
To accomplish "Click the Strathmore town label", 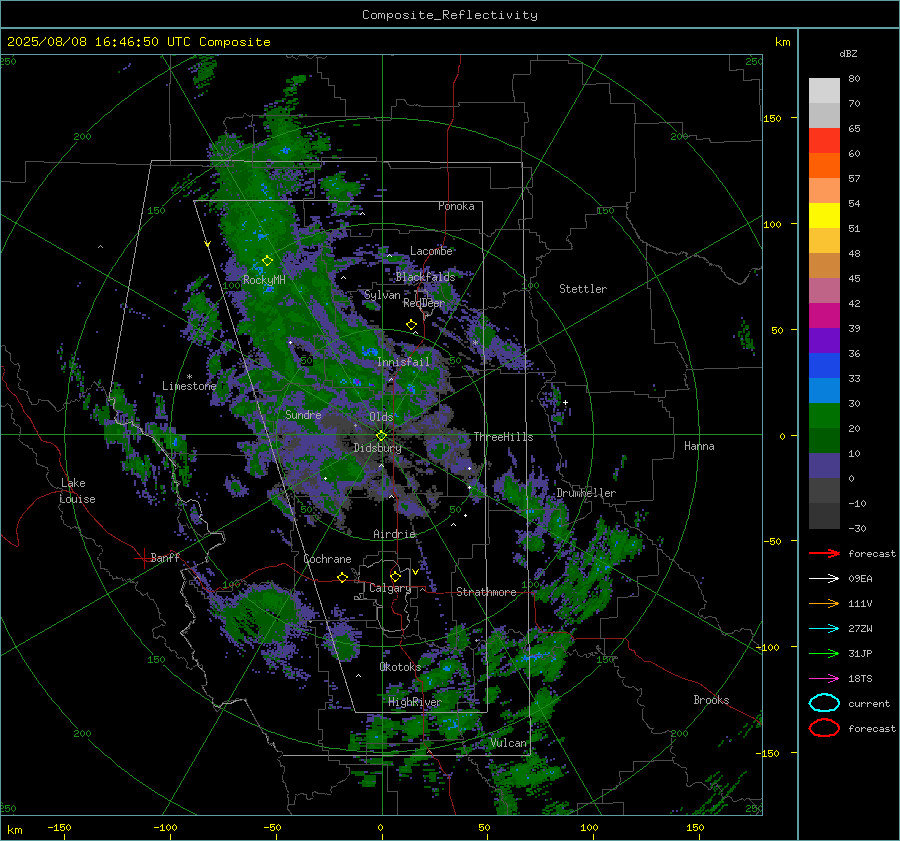I will 486,592.
